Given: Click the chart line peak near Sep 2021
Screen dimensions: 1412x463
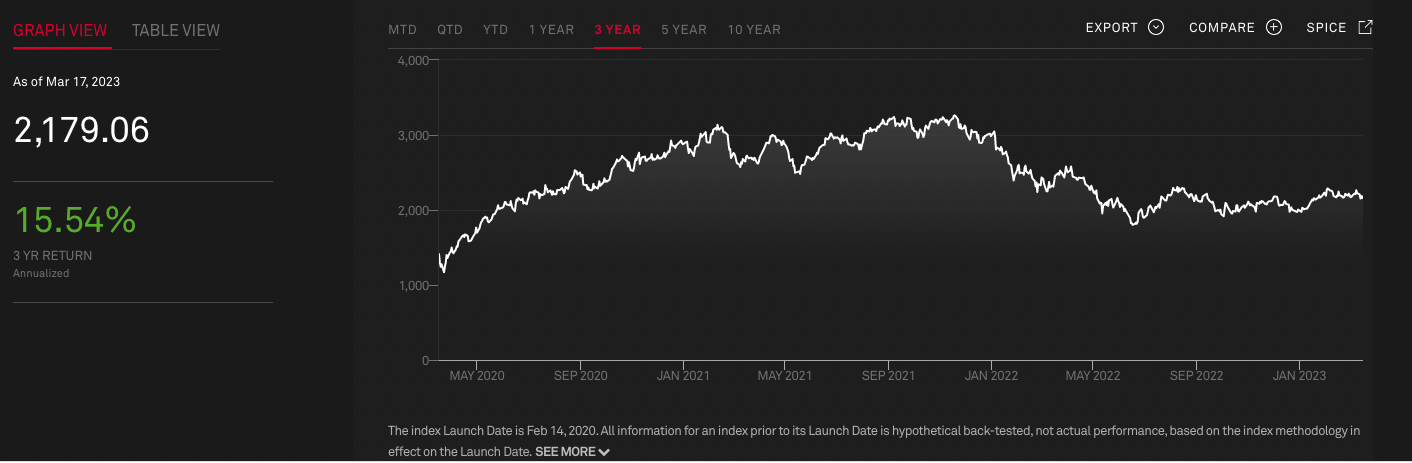Looking at the screenshot, I should (x=890, y=117).
